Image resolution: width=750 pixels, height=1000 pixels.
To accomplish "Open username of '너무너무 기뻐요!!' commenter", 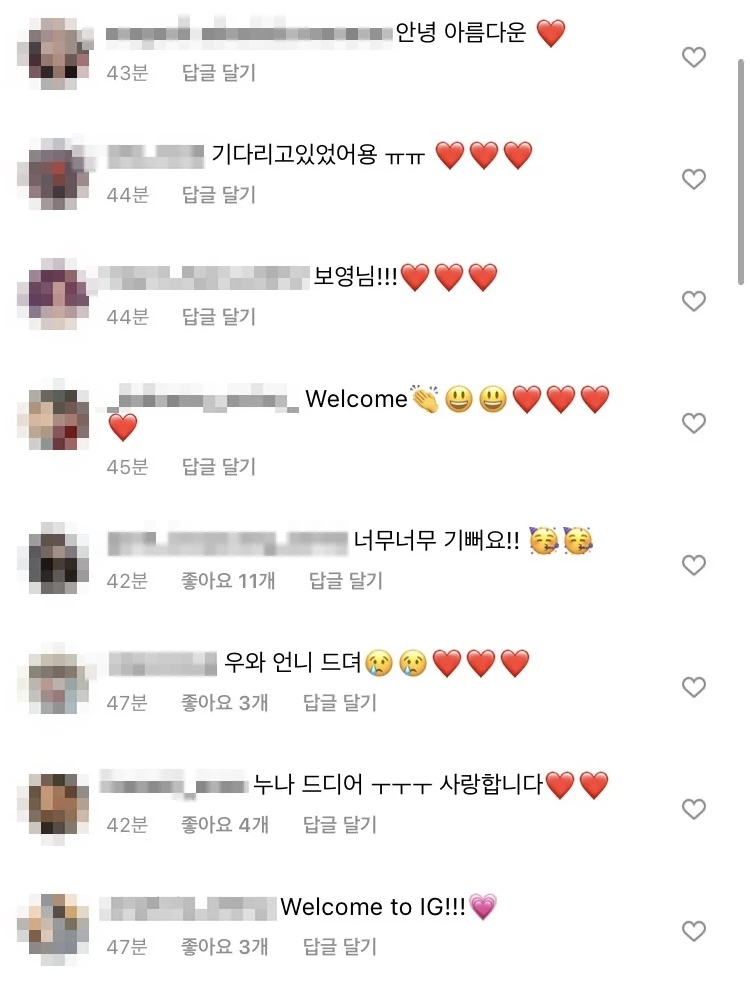I will point(228,542).
